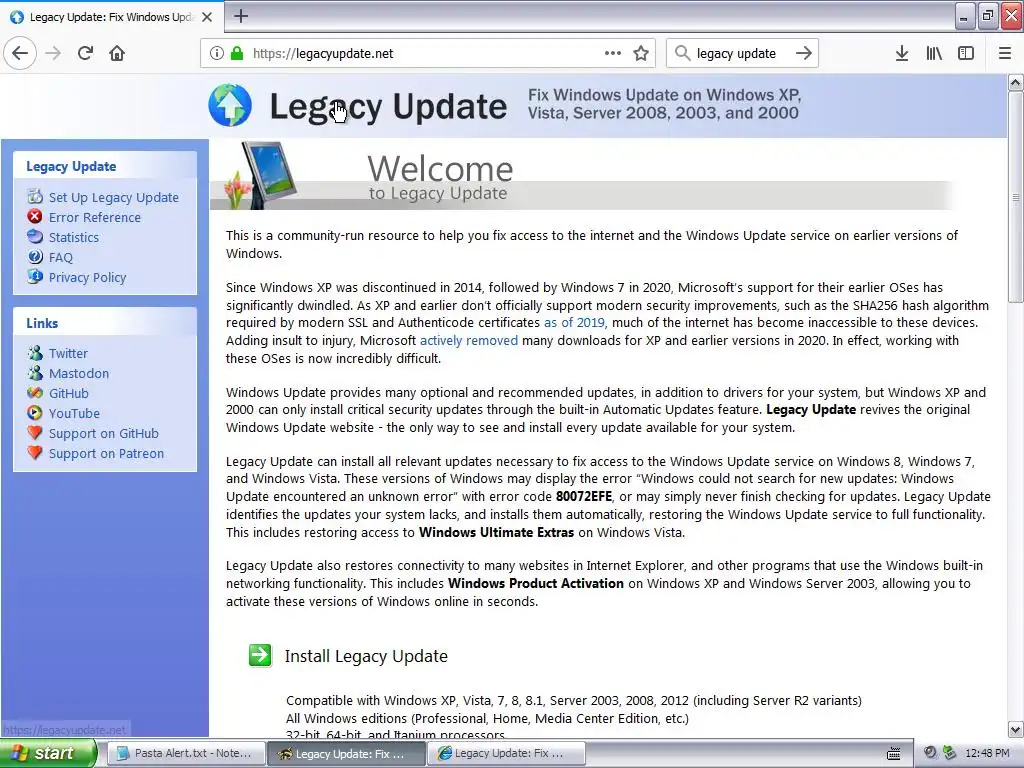Click the Statistics disk icon
1024x768 pixels.
tap(35, 236)
